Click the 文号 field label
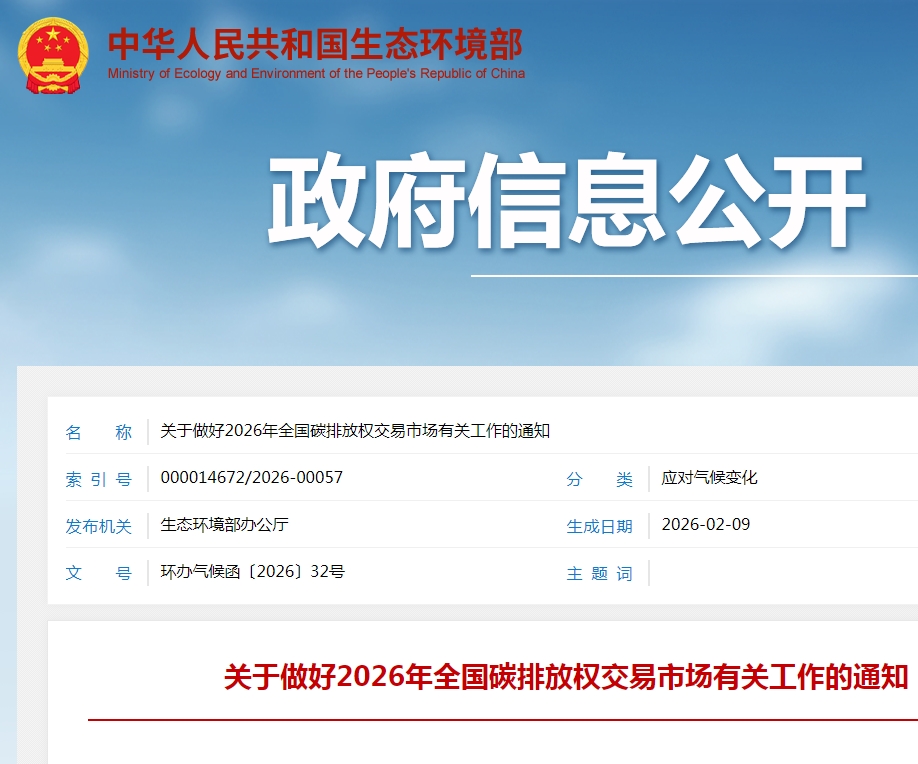The image size is (918, 764). click(98, 573)
